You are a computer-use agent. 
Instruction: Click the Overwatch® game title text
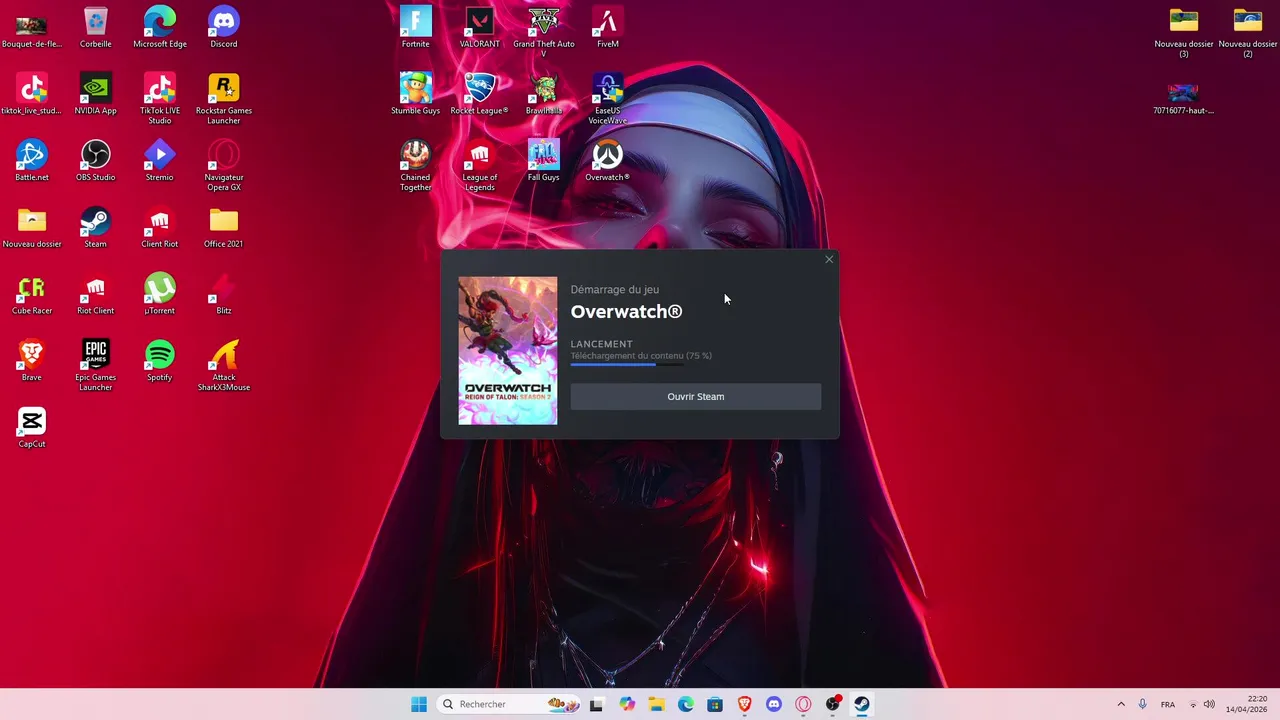[x=626, y=312]
